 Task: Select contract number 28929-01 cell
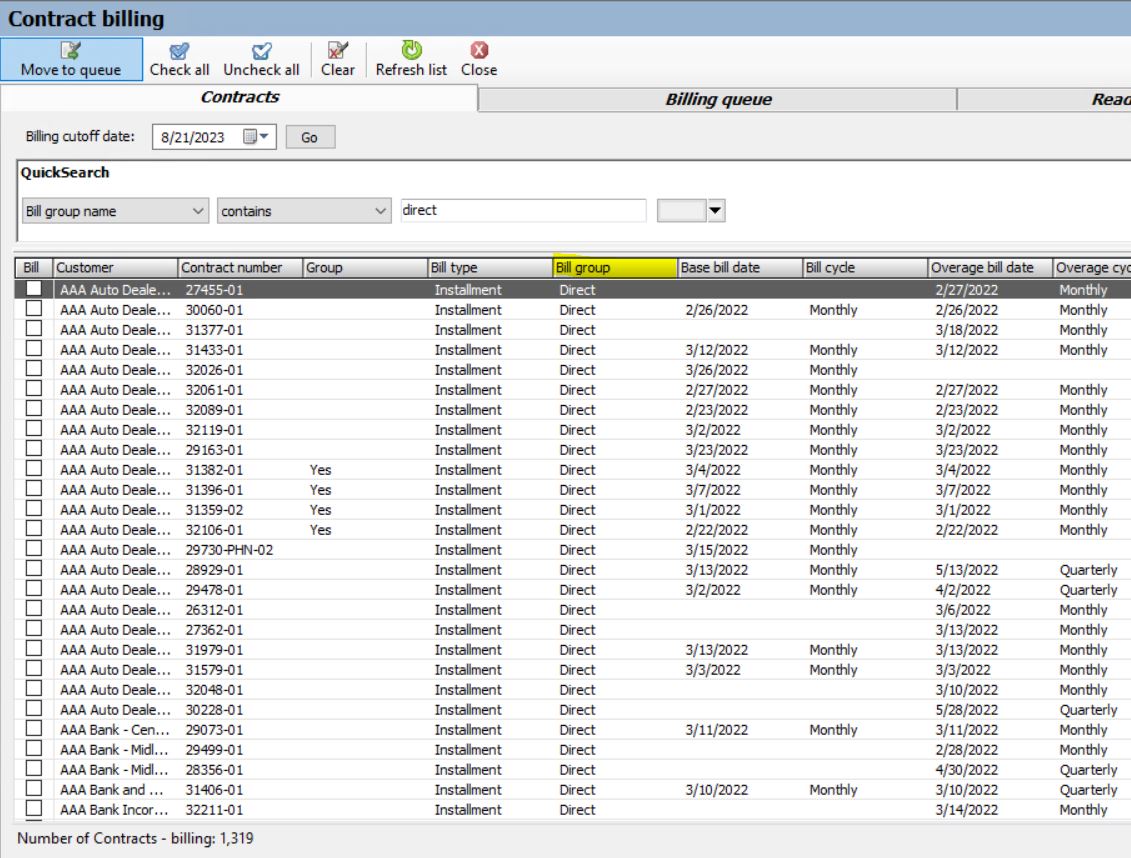pyautogui.click(x=214, y=570)
